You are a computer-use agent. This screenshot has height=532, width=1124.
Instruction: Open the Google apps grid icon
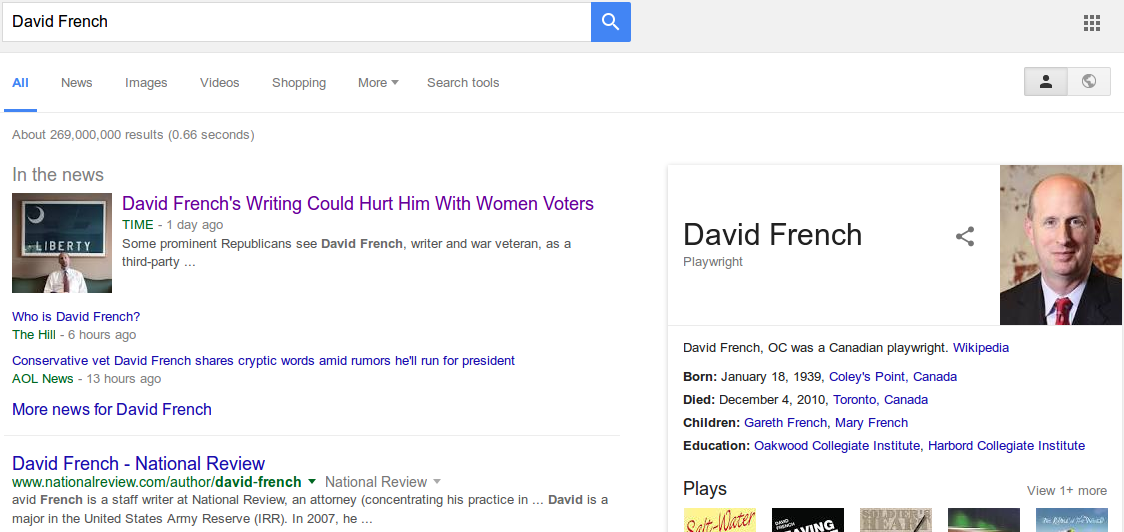coord(1092,23)
